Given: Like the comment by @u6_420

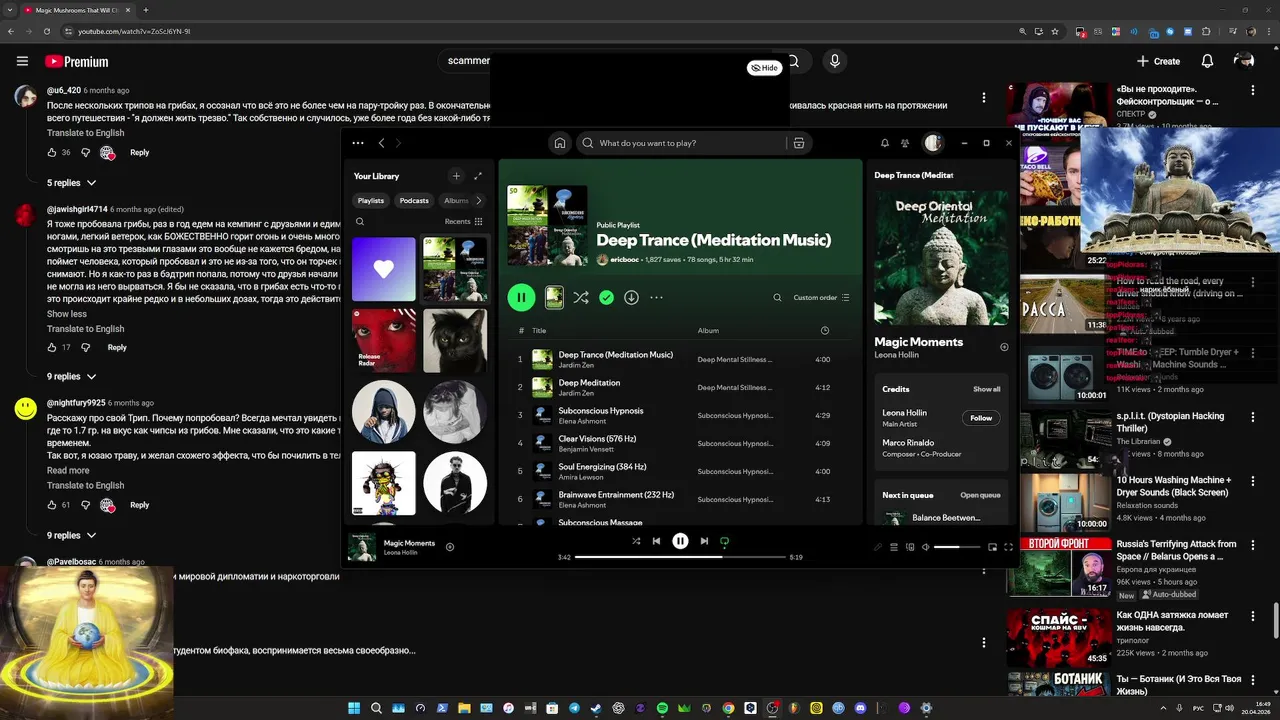Looking at the screenshot, I should click(52, 153).
